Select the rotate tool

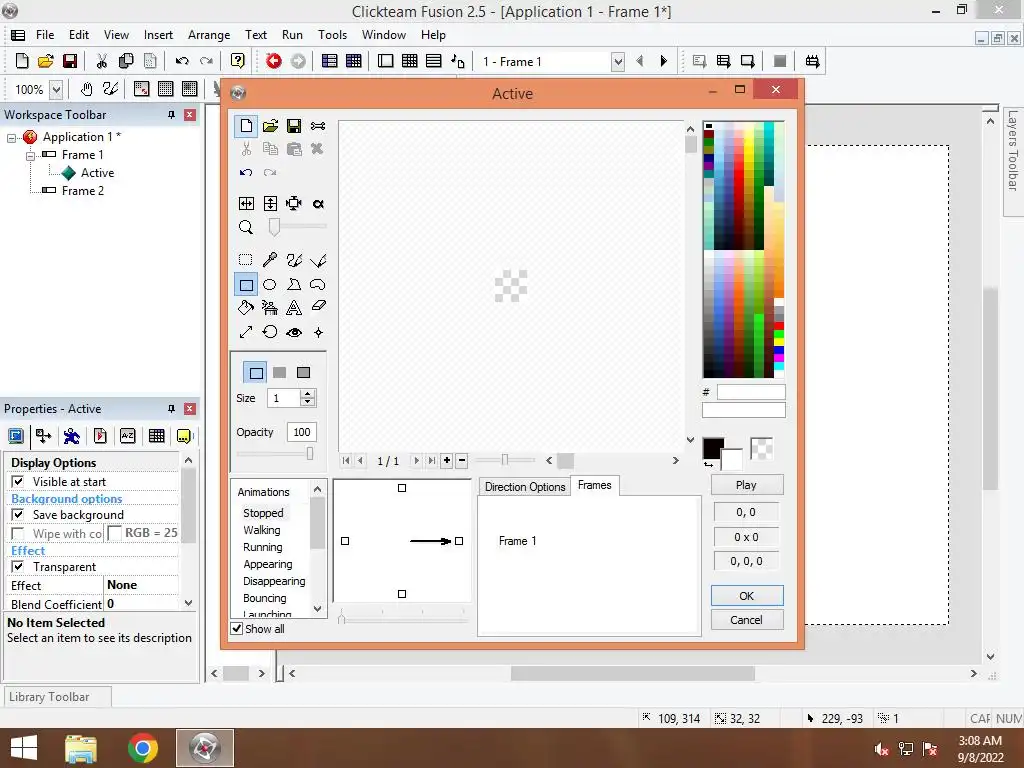coord(270,332)
